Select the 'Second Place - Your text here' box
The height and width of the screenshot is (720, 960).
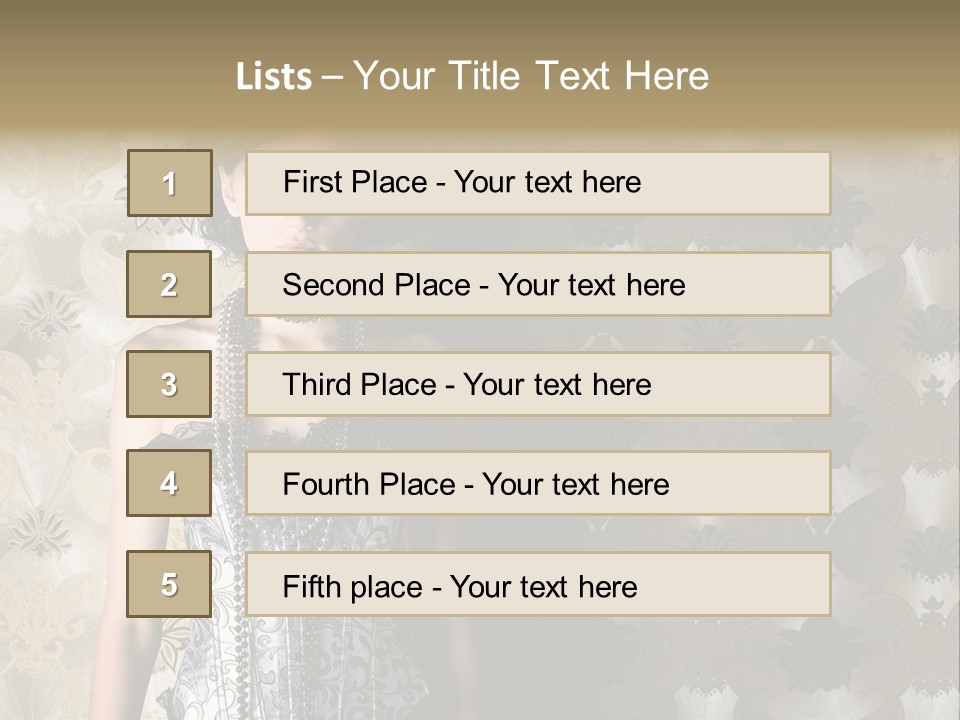pyautogui.click(x=538, y=284)
